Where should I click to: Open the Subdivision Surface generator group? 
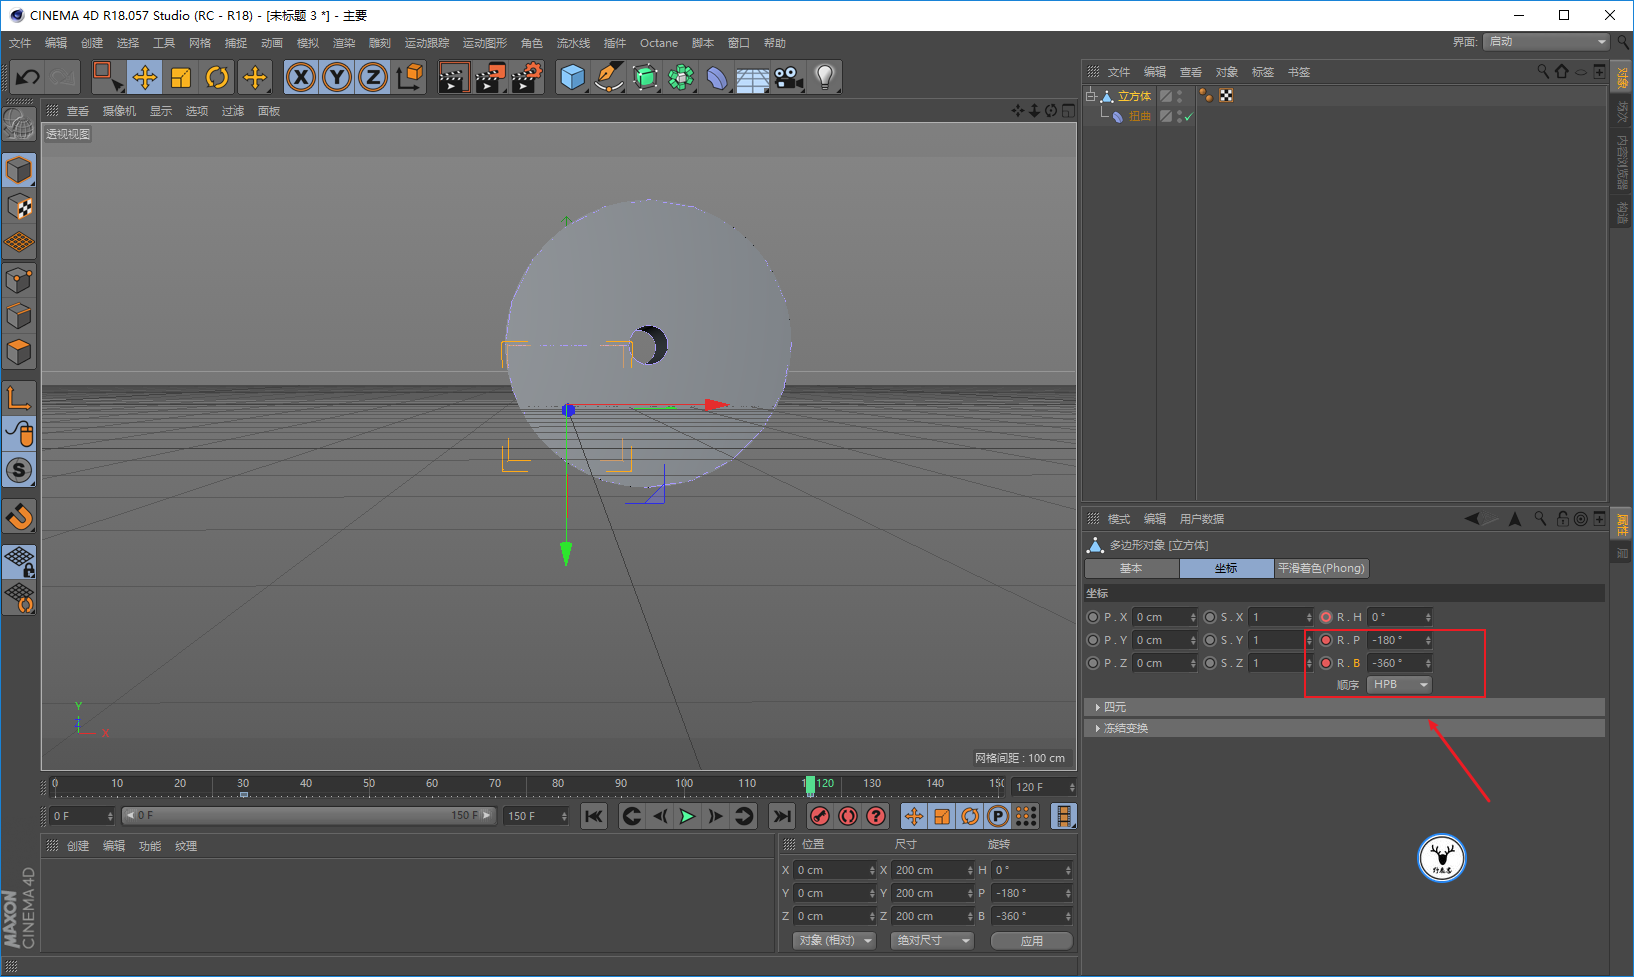(x=645, y=77)
